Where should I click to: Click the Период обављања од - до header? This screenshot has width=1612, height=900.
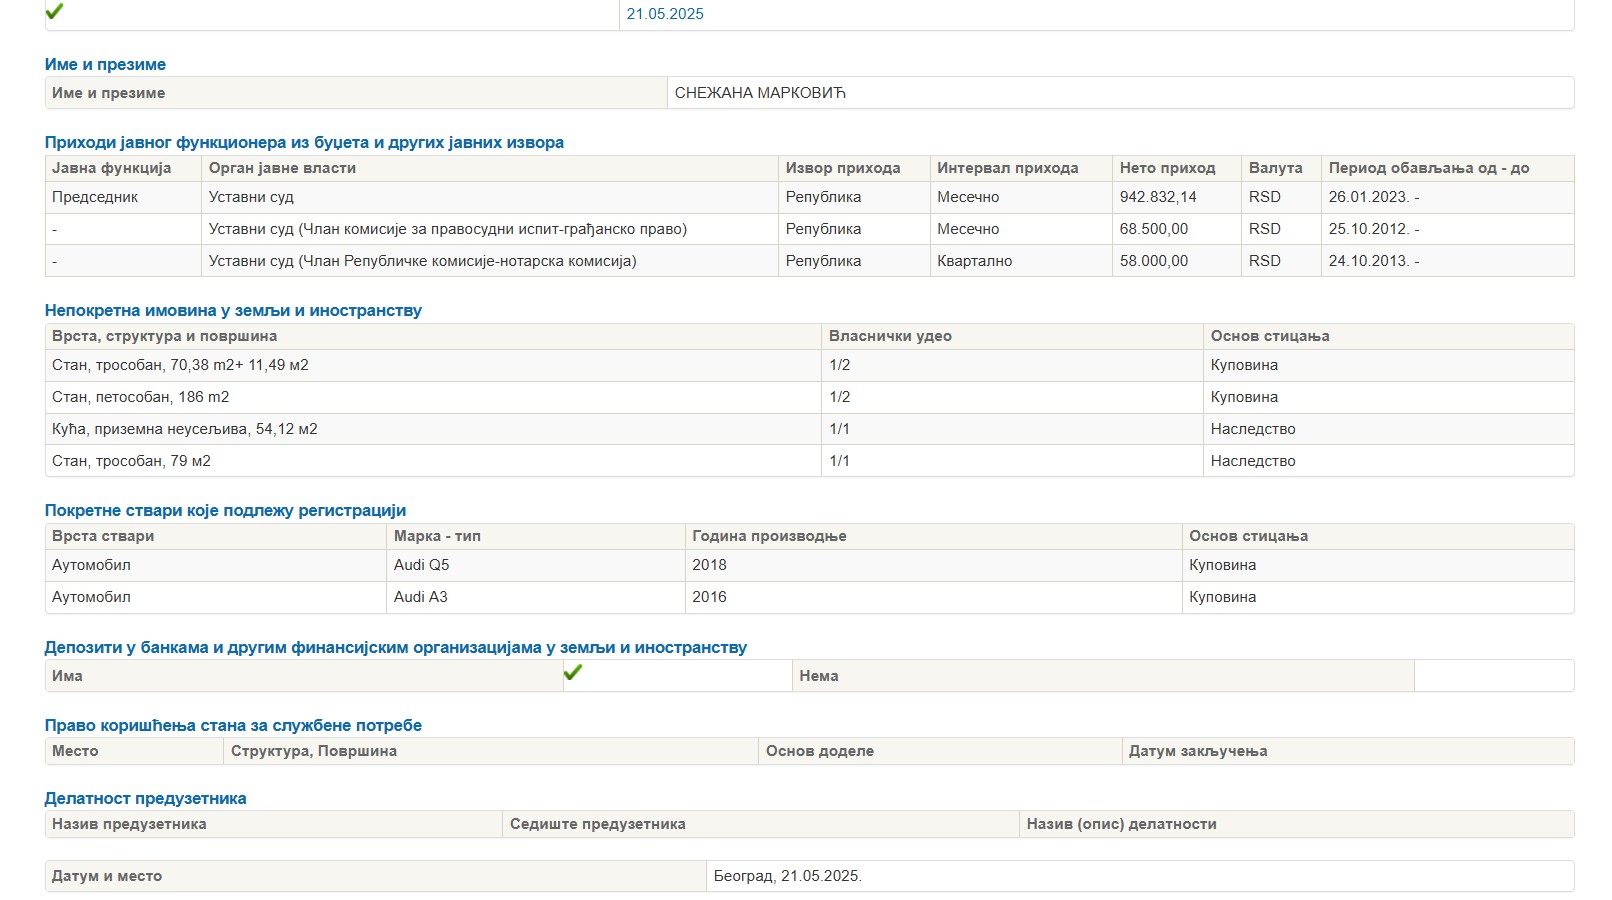tap(1429, 168)
